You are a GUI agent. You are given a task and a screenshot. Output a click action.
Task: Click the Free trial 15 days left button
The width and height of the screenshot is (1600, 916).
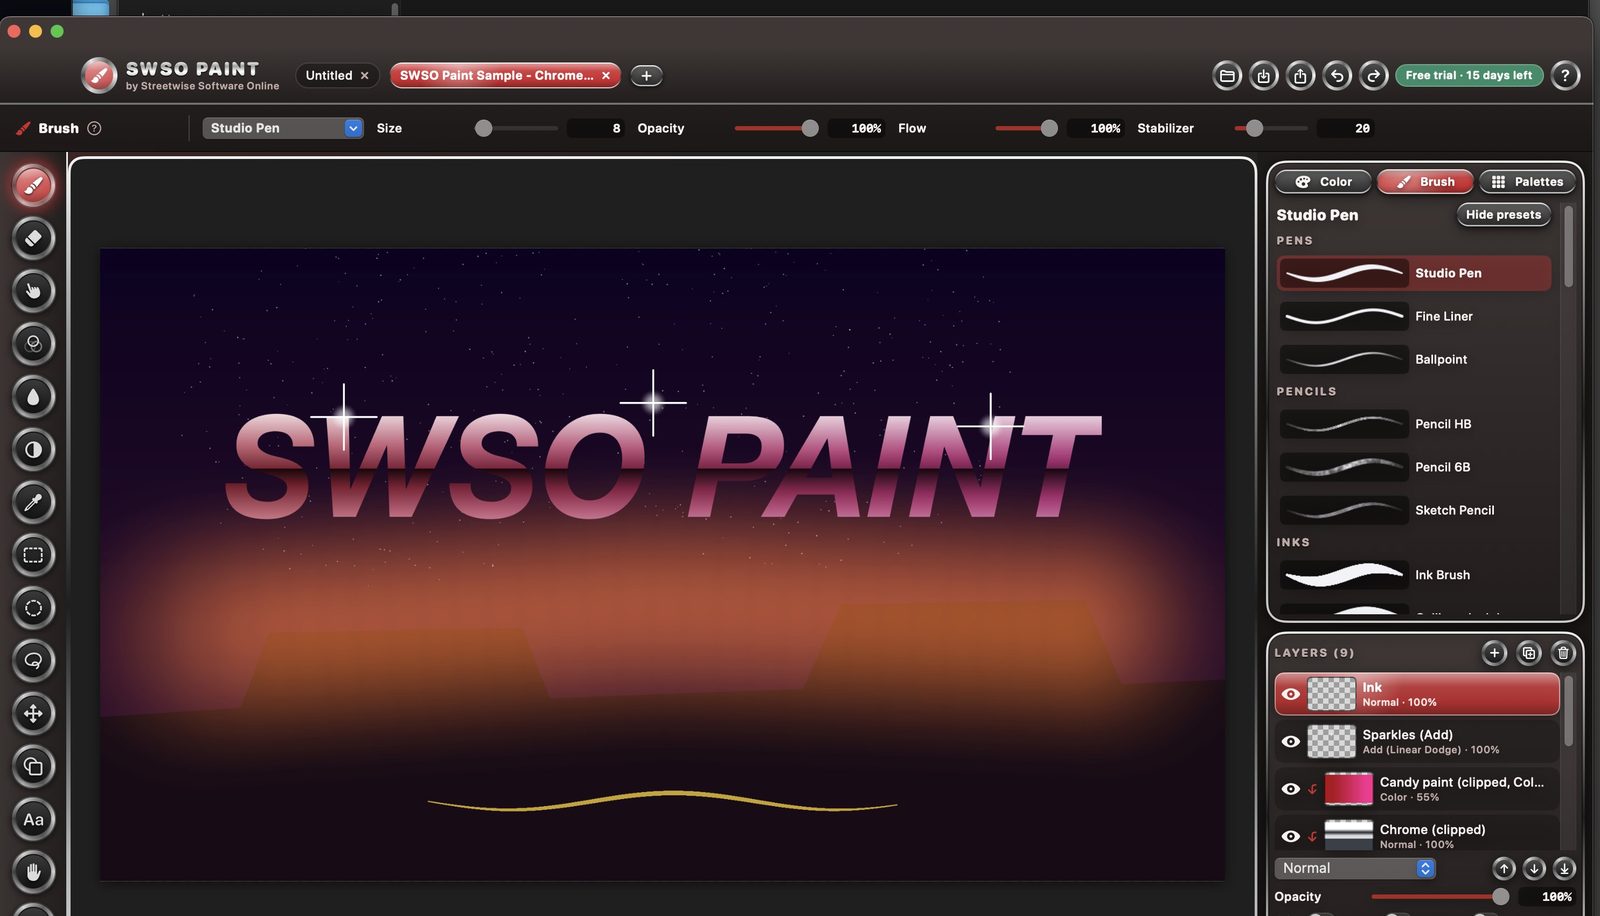pyautogui.click(x=1469, y=75)
